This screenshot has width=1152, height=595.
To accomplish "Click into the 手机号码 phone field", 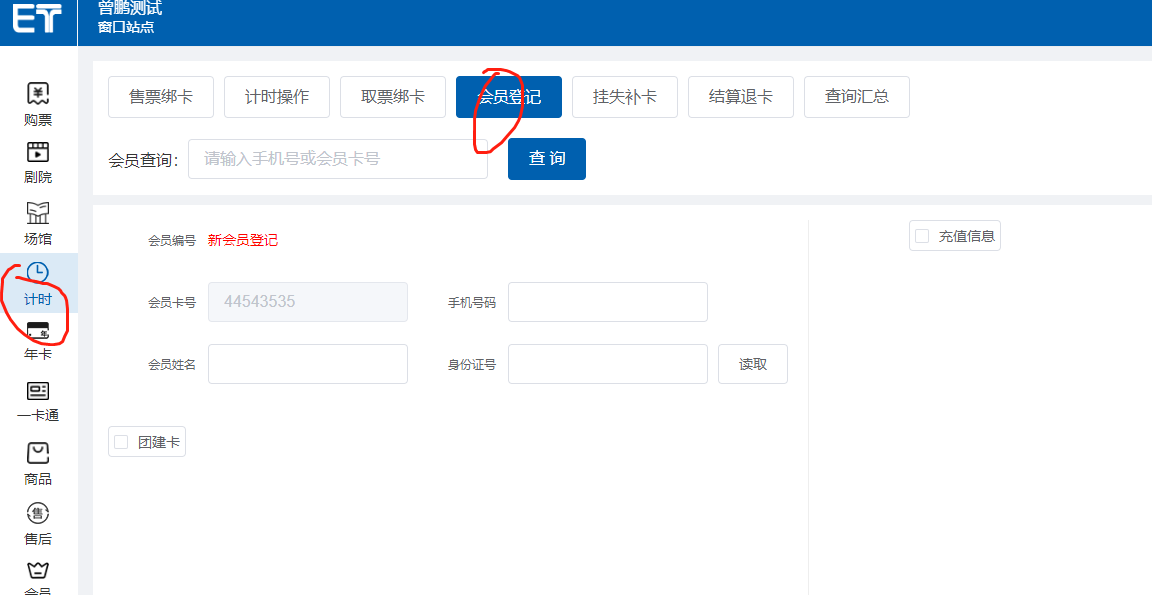I will click(x=607, y=302).
